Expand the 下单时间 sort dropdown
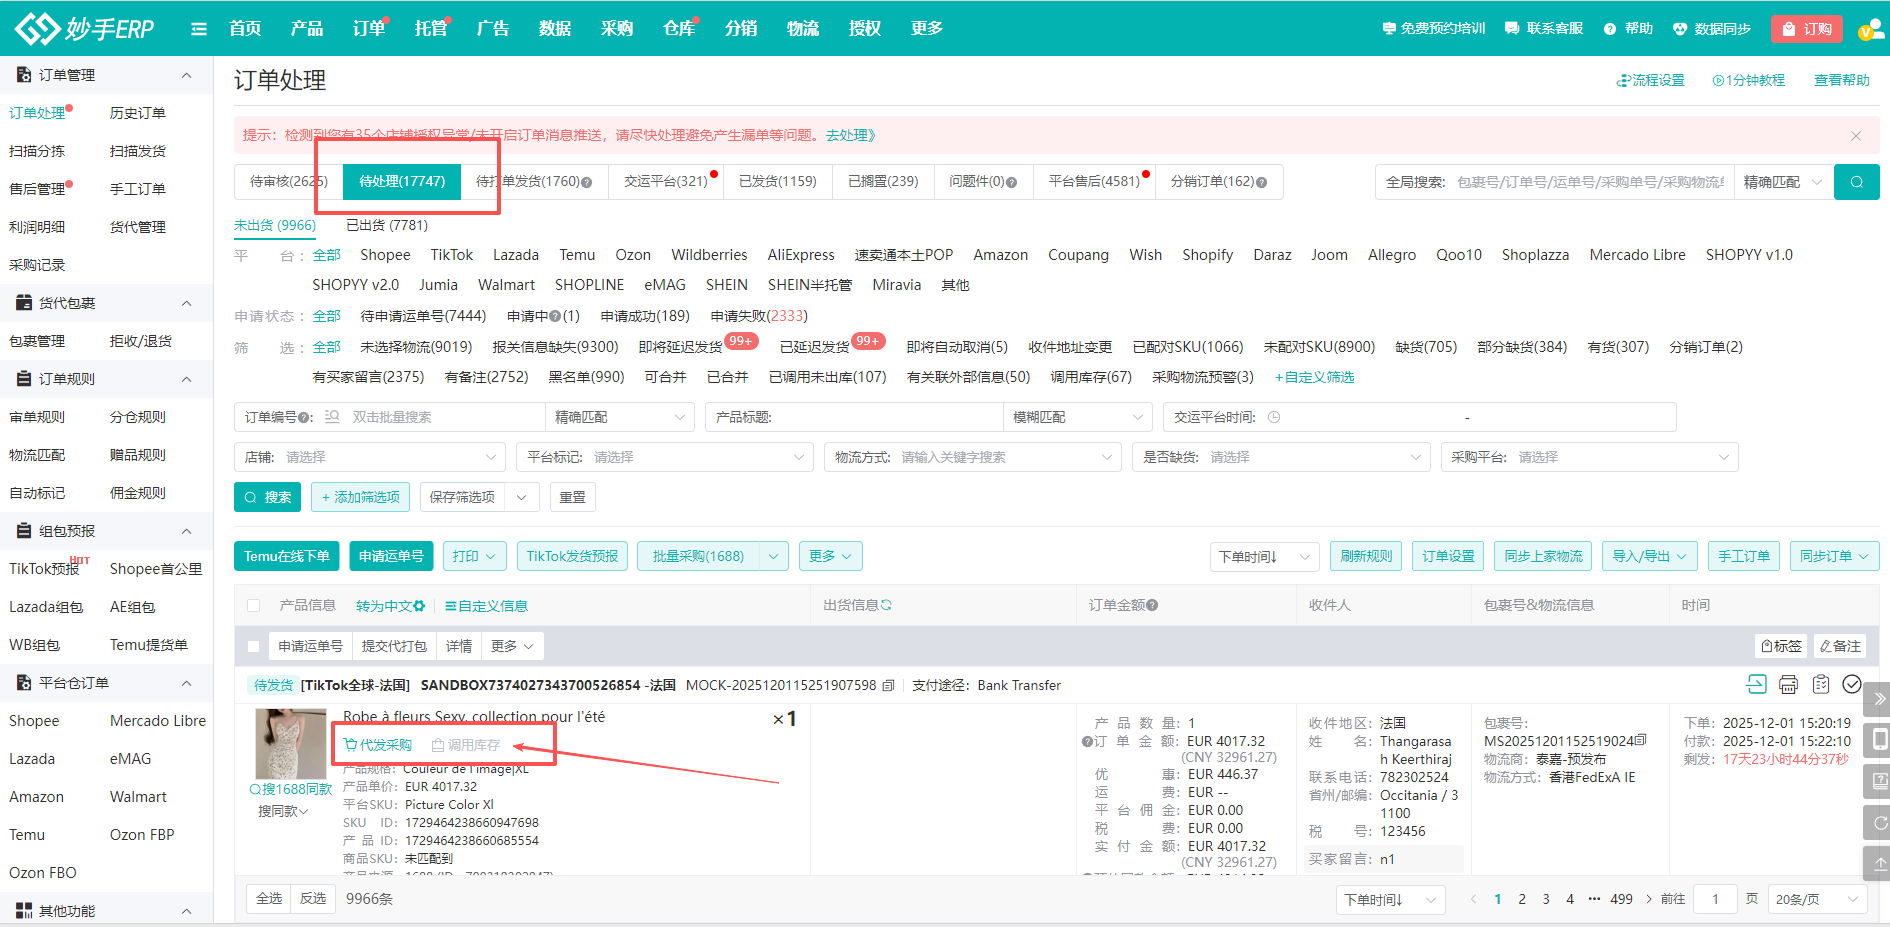 [x=1264, y=556]
